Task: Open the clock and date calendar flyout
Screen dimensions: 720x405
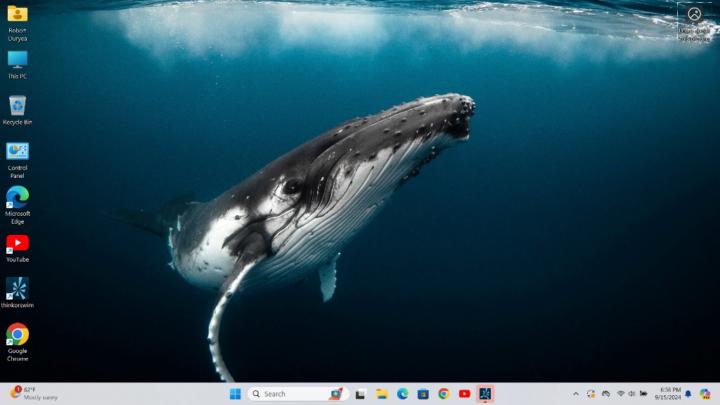Action: (670, 394)
